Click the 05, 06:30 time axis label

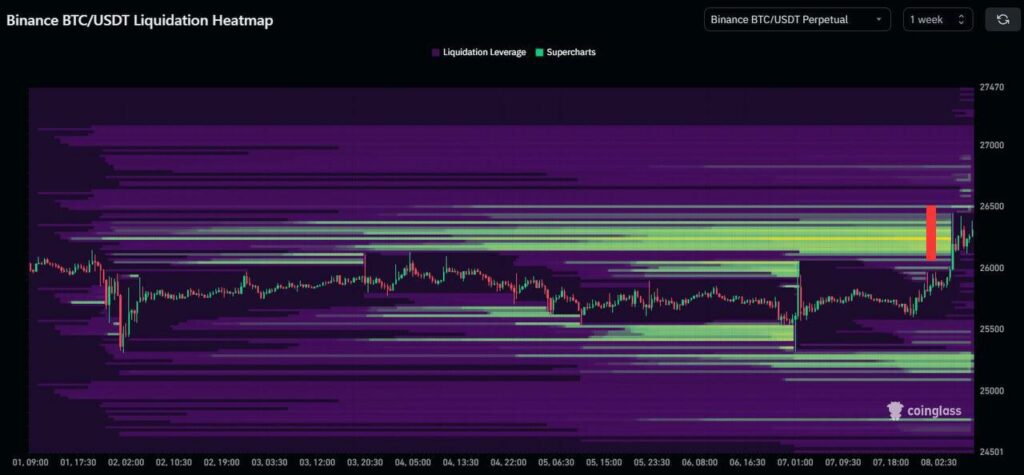[556, 463]
